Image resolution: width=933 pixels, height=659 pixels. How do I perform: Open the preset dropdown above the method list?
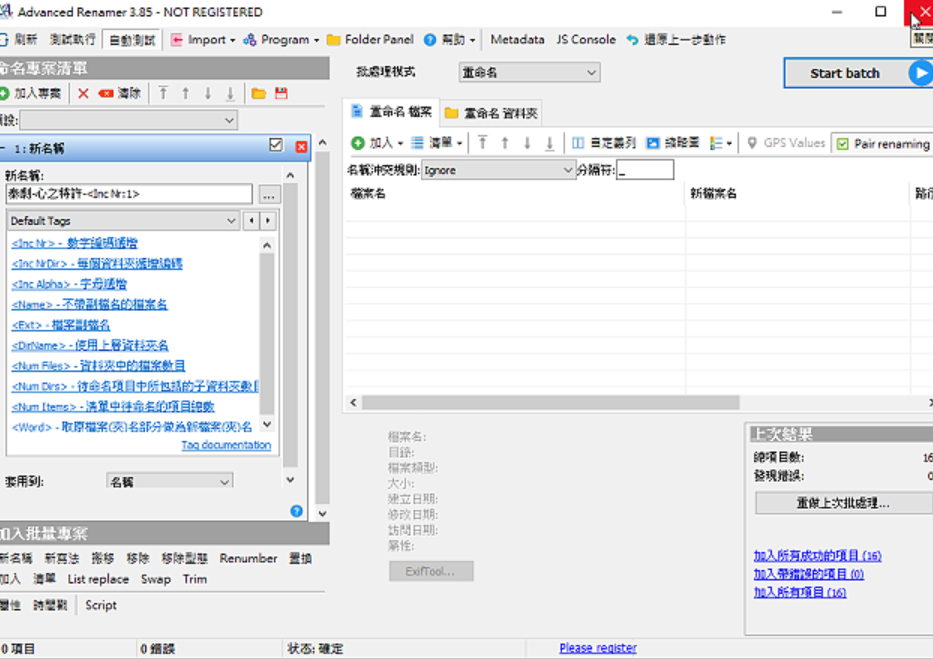pyautogui.click(x=129, y=120)
